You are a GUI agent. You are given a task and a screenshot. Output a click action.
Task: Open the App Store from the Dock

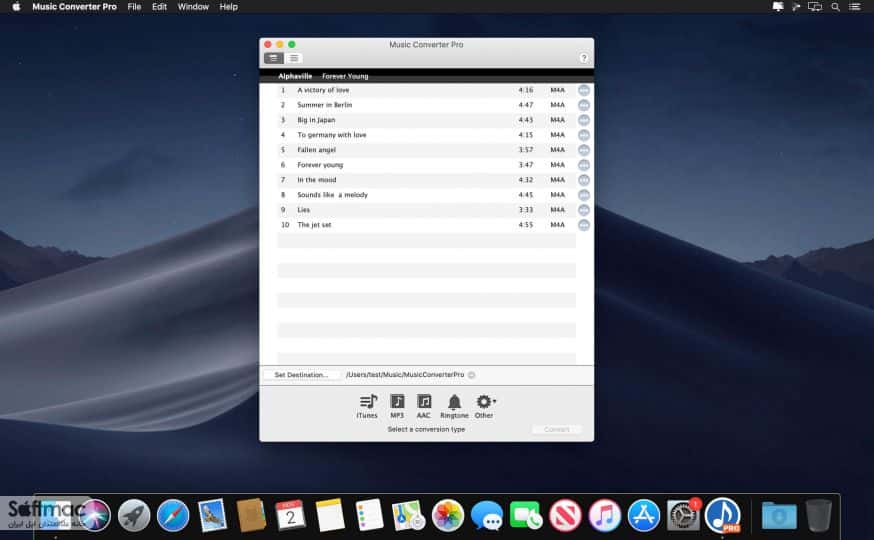pyautogui.click(x=644, y=515)
